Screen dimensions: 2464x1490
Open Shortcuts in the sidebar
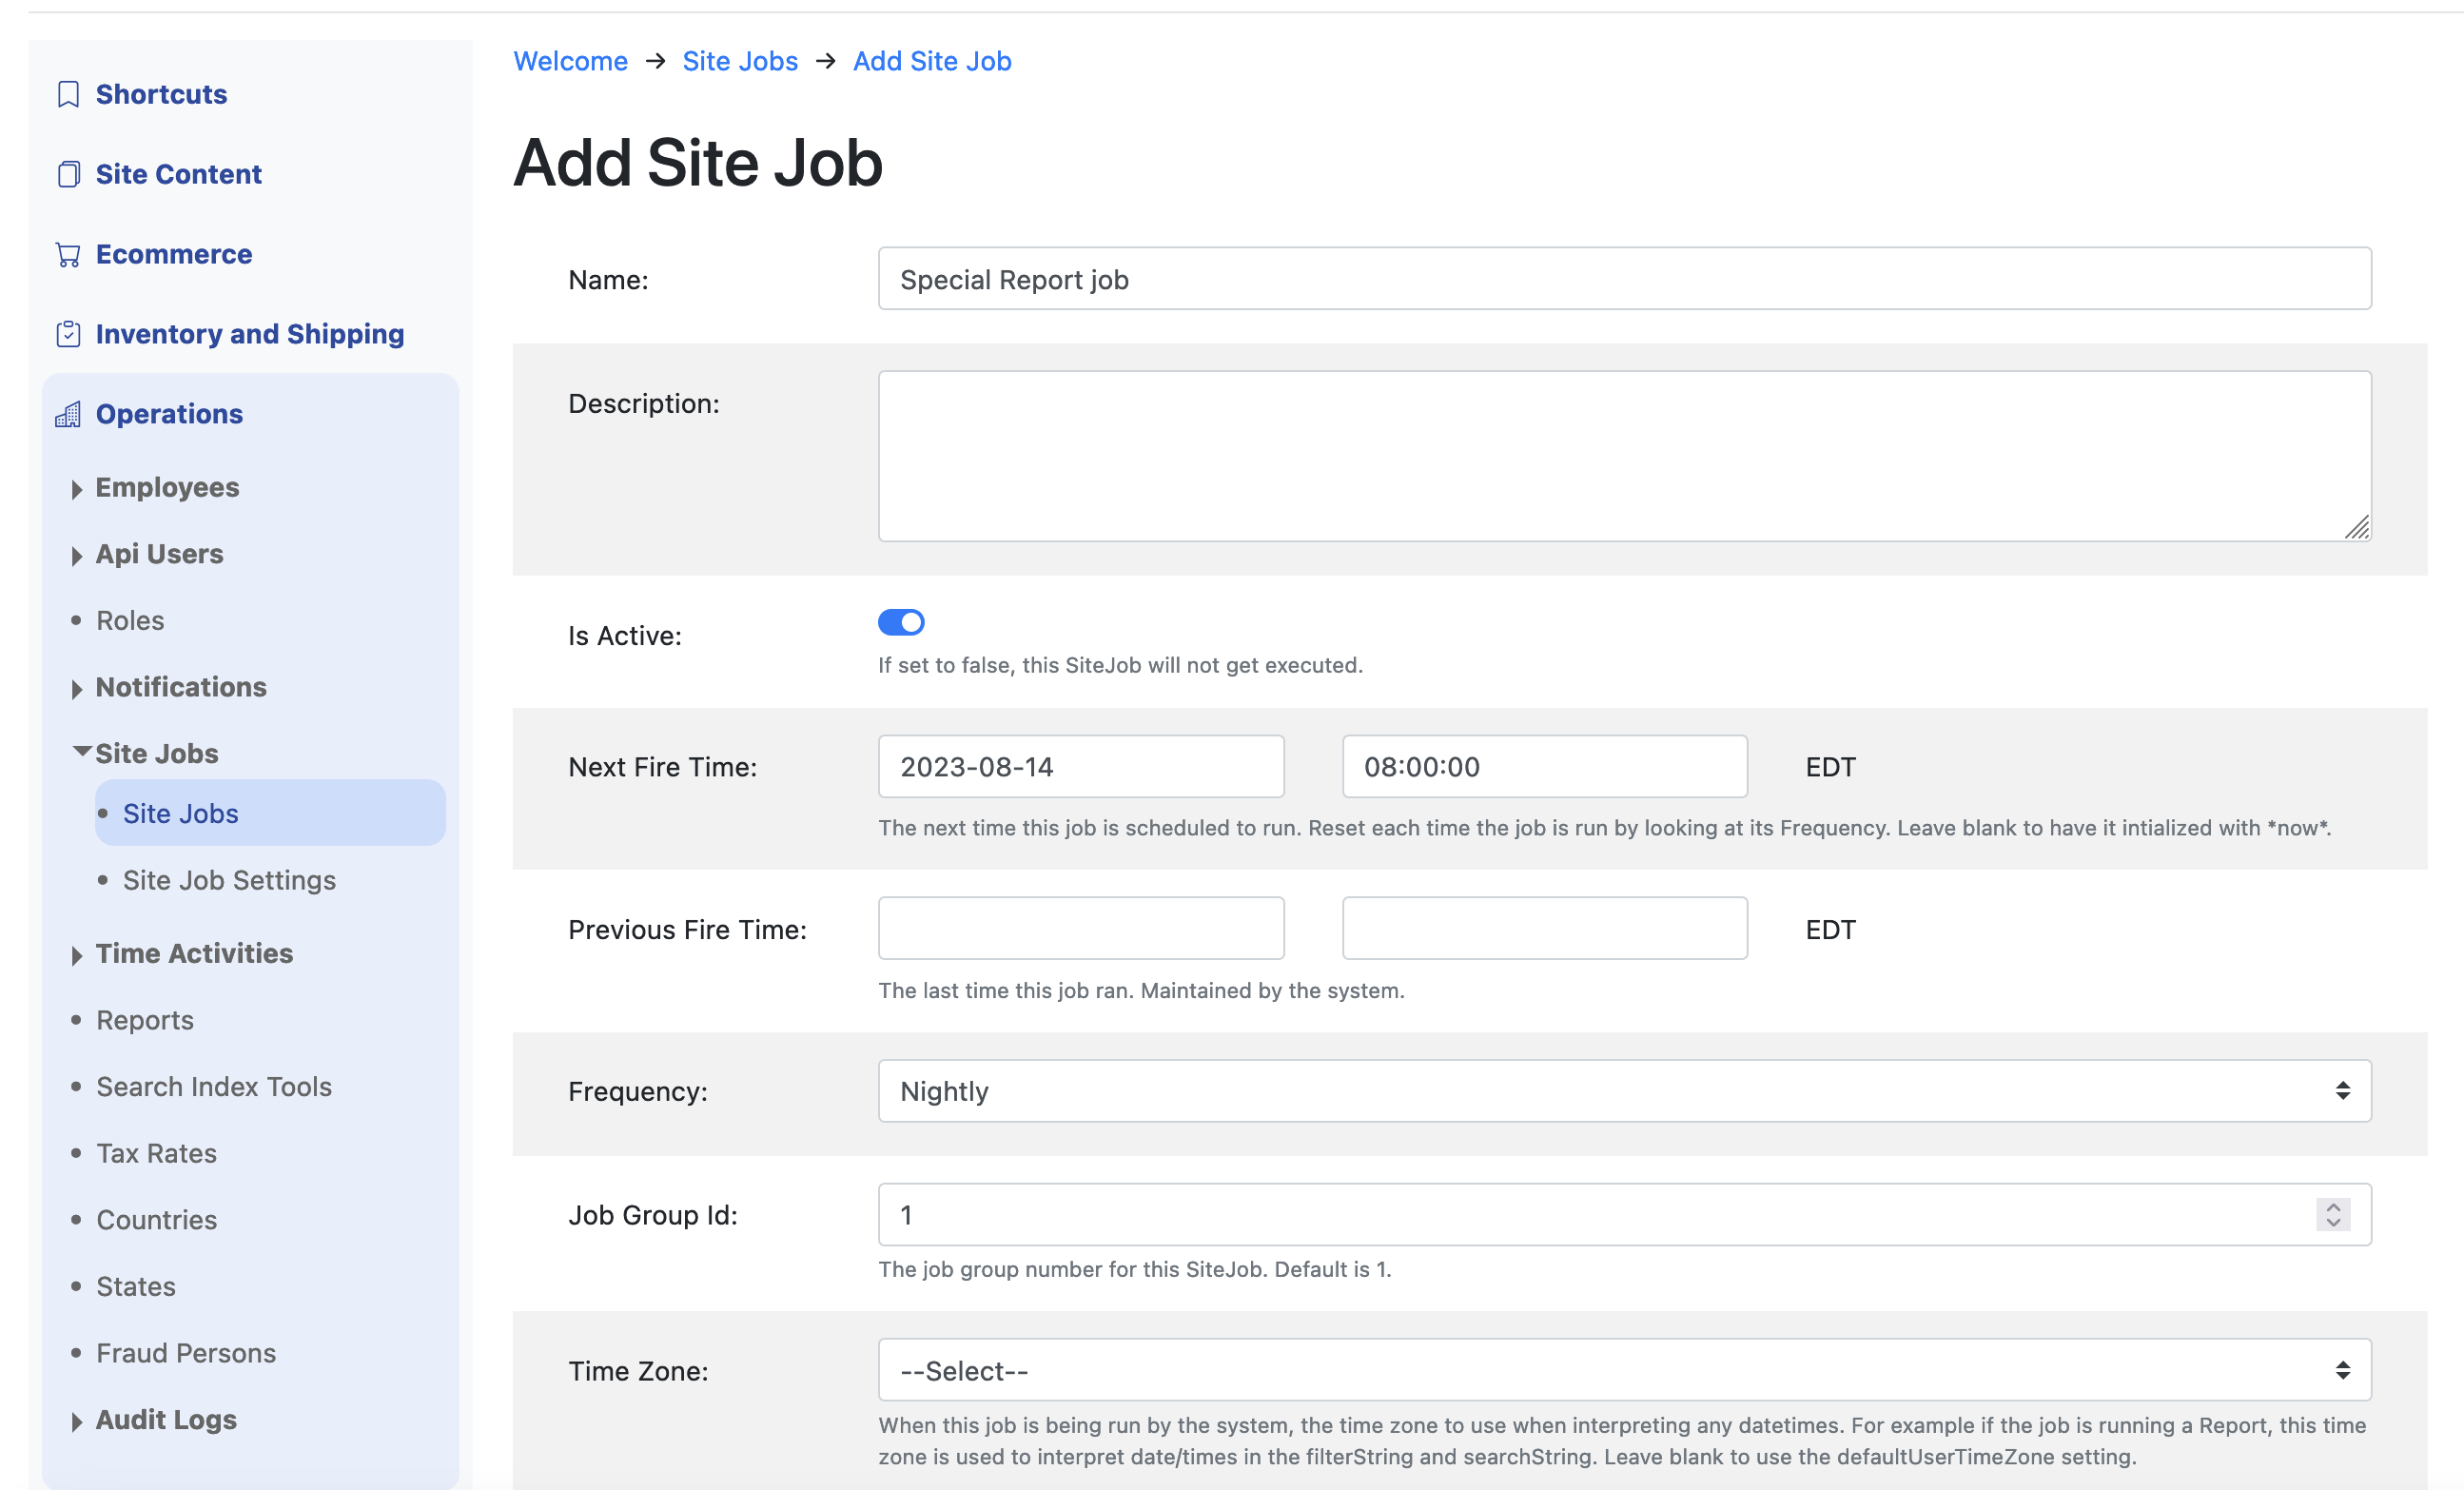click(161, 94)
